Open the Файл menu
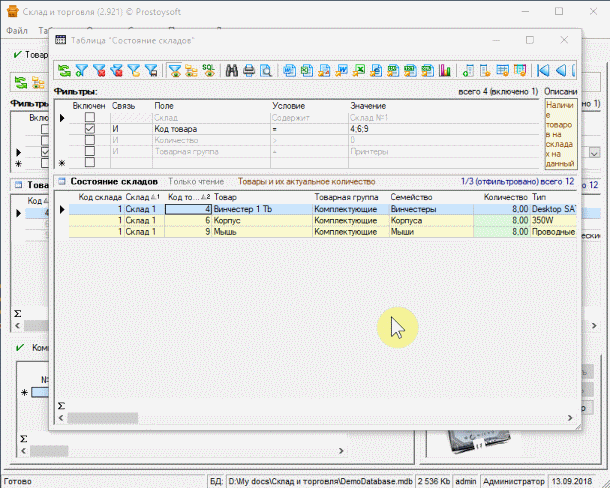 [x=16, y=32]
